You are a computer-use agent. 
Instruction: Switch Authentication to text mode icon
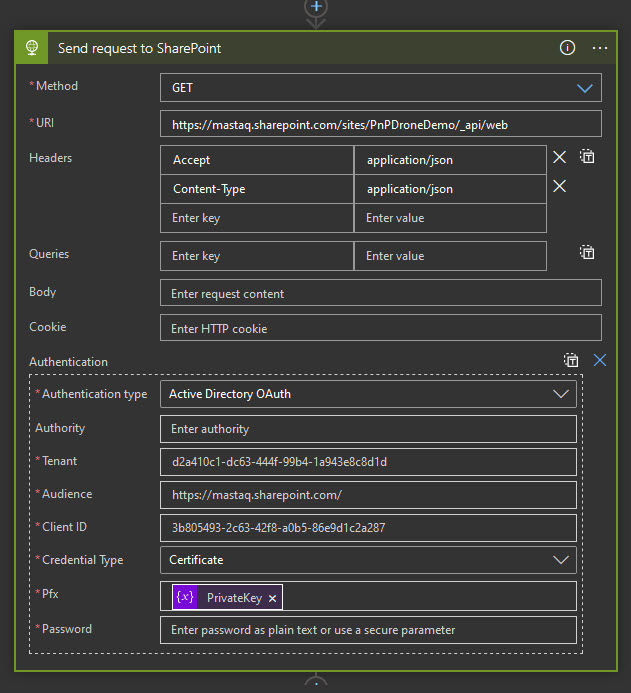click(x=571, y=360)
